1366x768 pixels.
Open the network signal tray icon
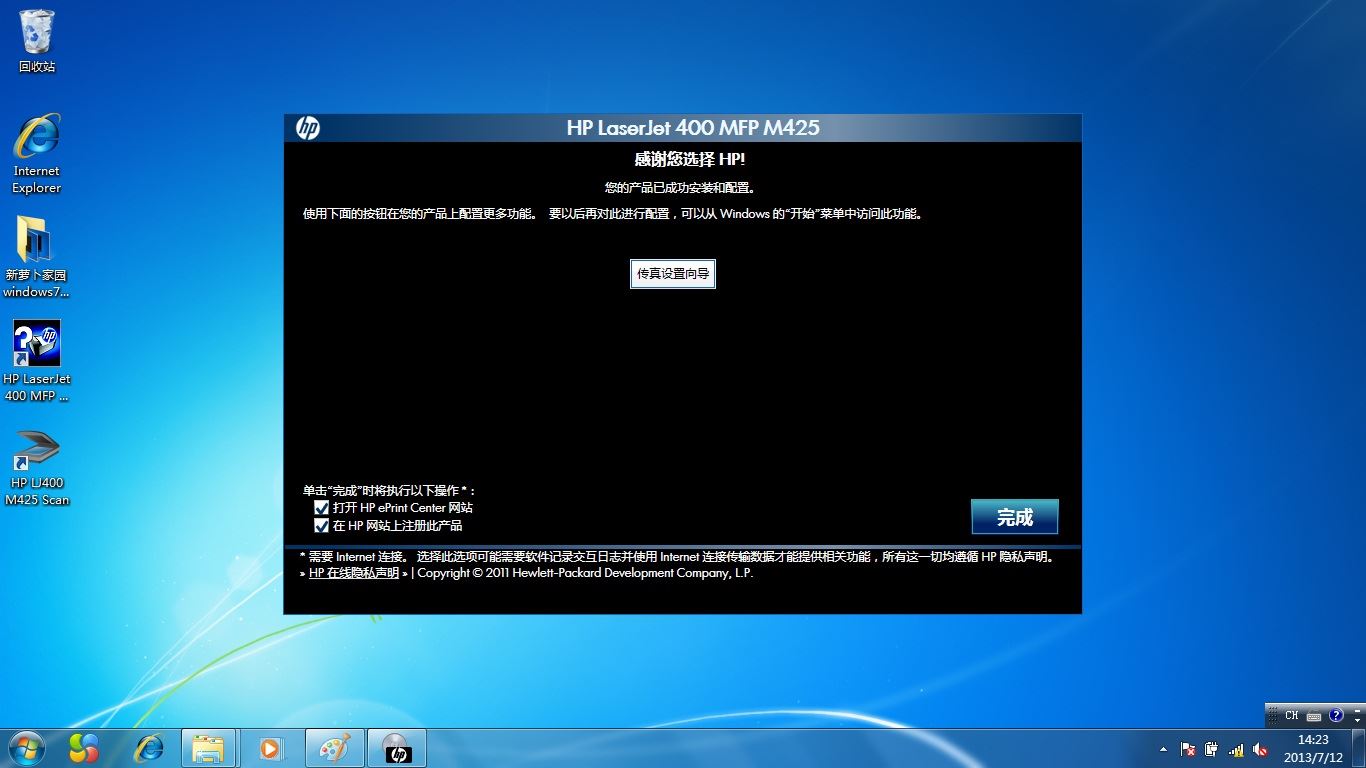click(1236, 749)
